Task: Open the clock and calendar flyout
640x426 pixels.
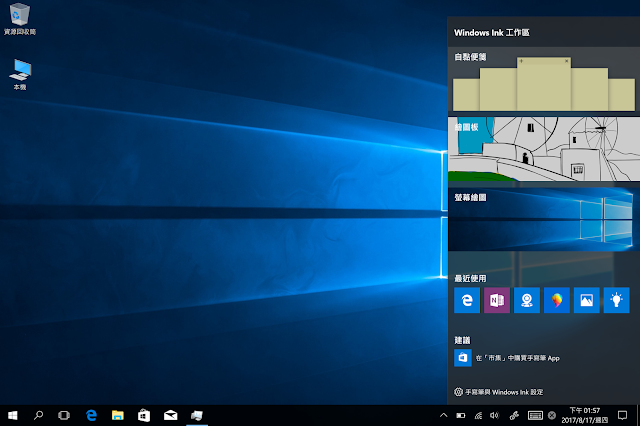Action: click(584, 415)
